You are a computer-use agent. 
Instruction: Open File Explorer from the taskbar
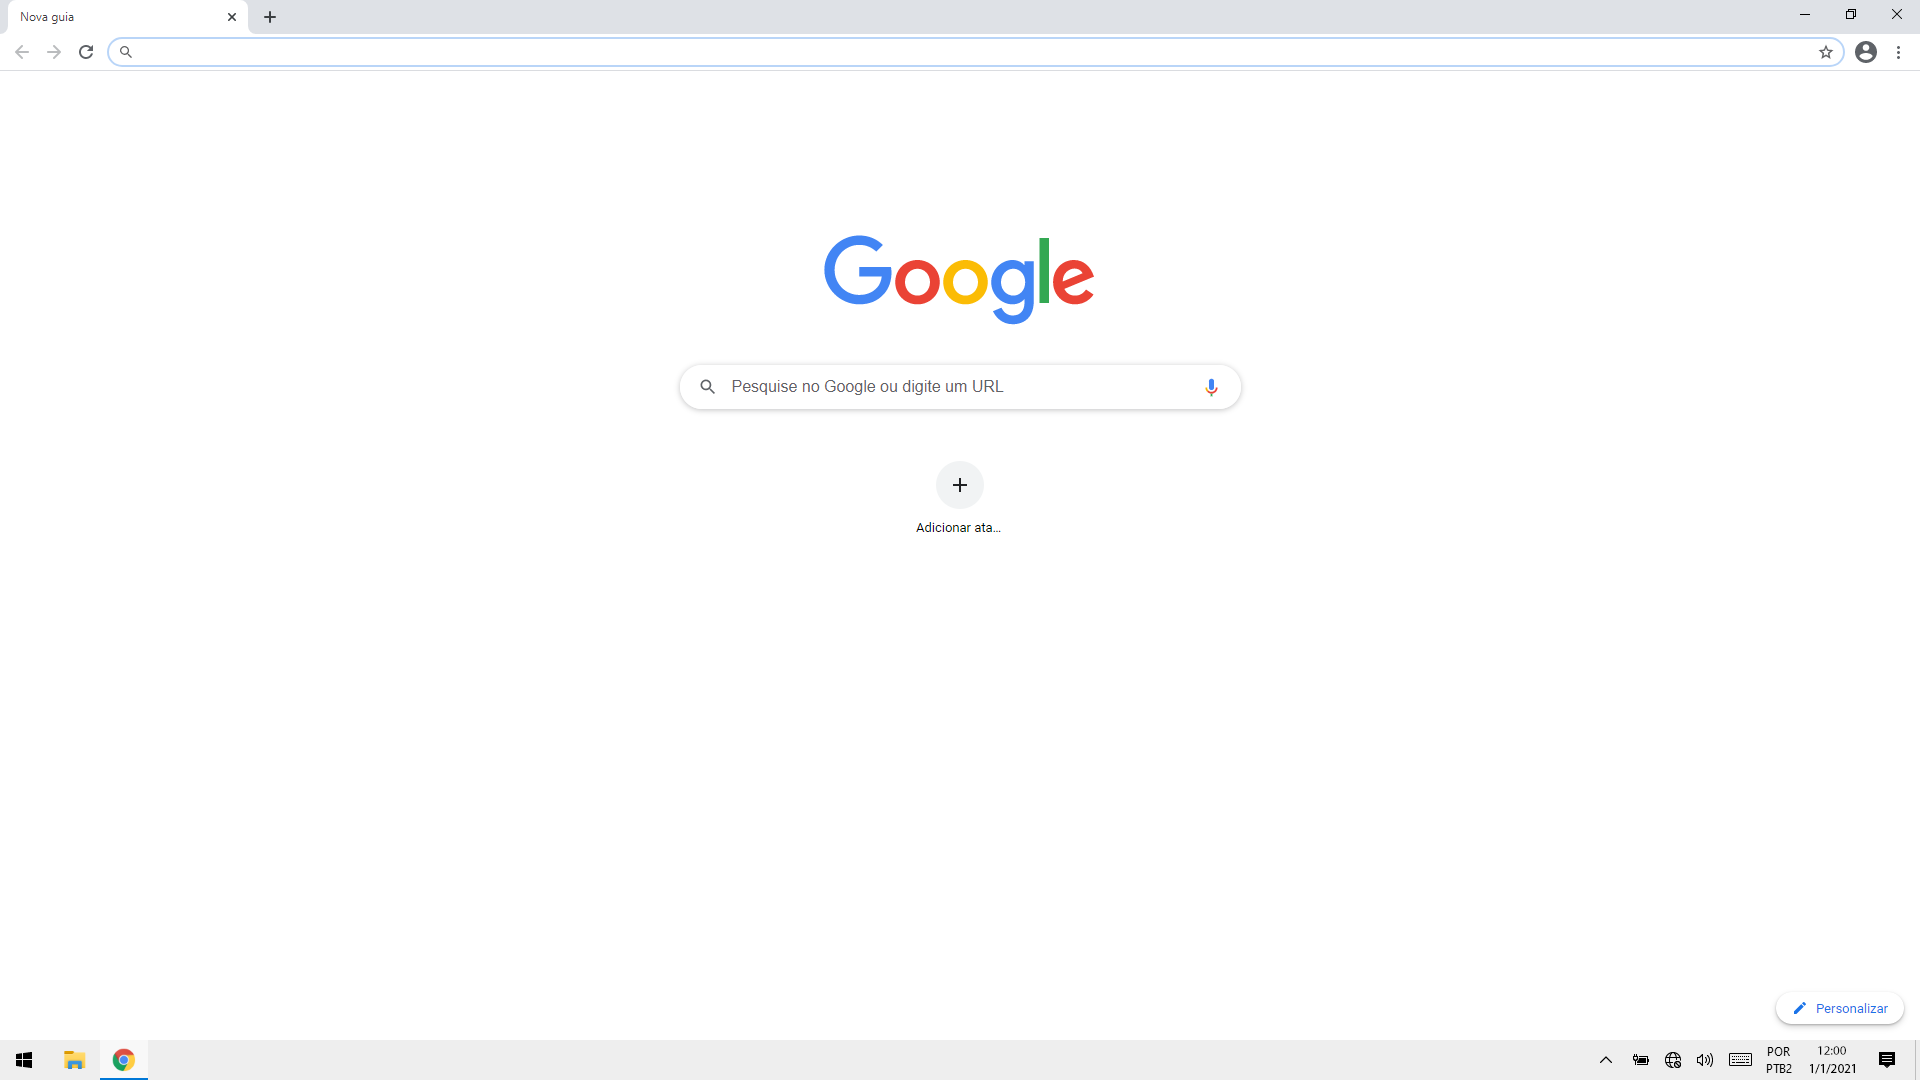click(74, 1060)
